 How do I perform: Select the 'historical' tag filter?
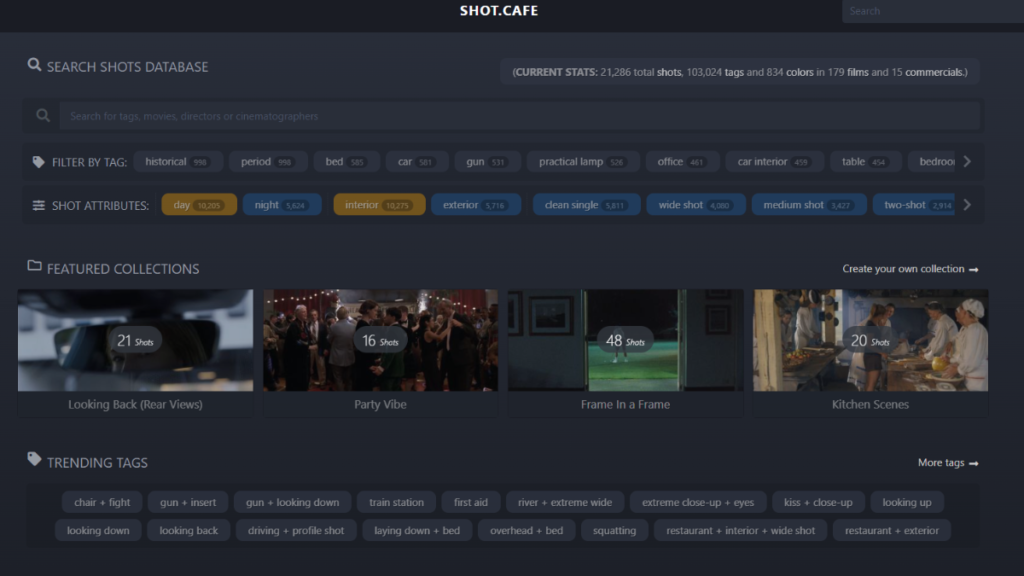[x=176, y=162]
